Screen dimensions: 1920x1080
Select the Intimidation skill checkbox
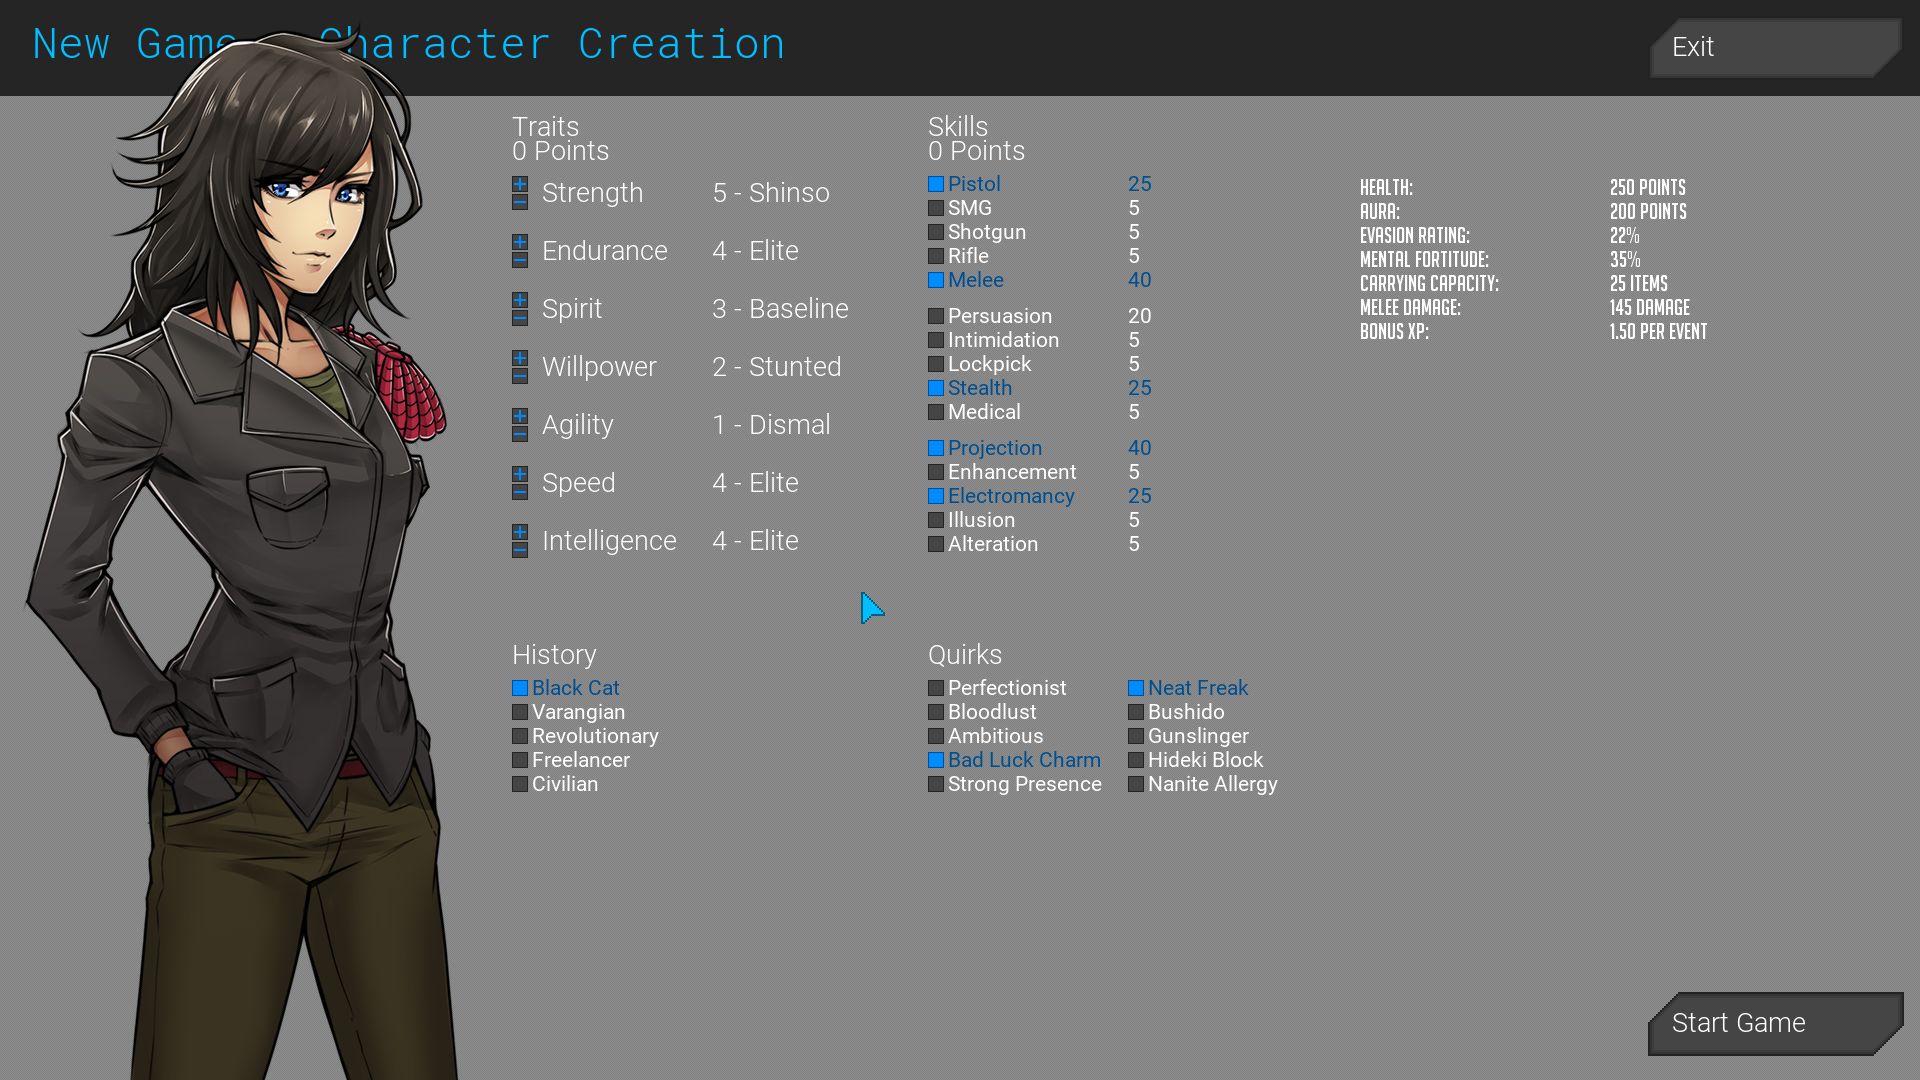(x=936, y=340)
